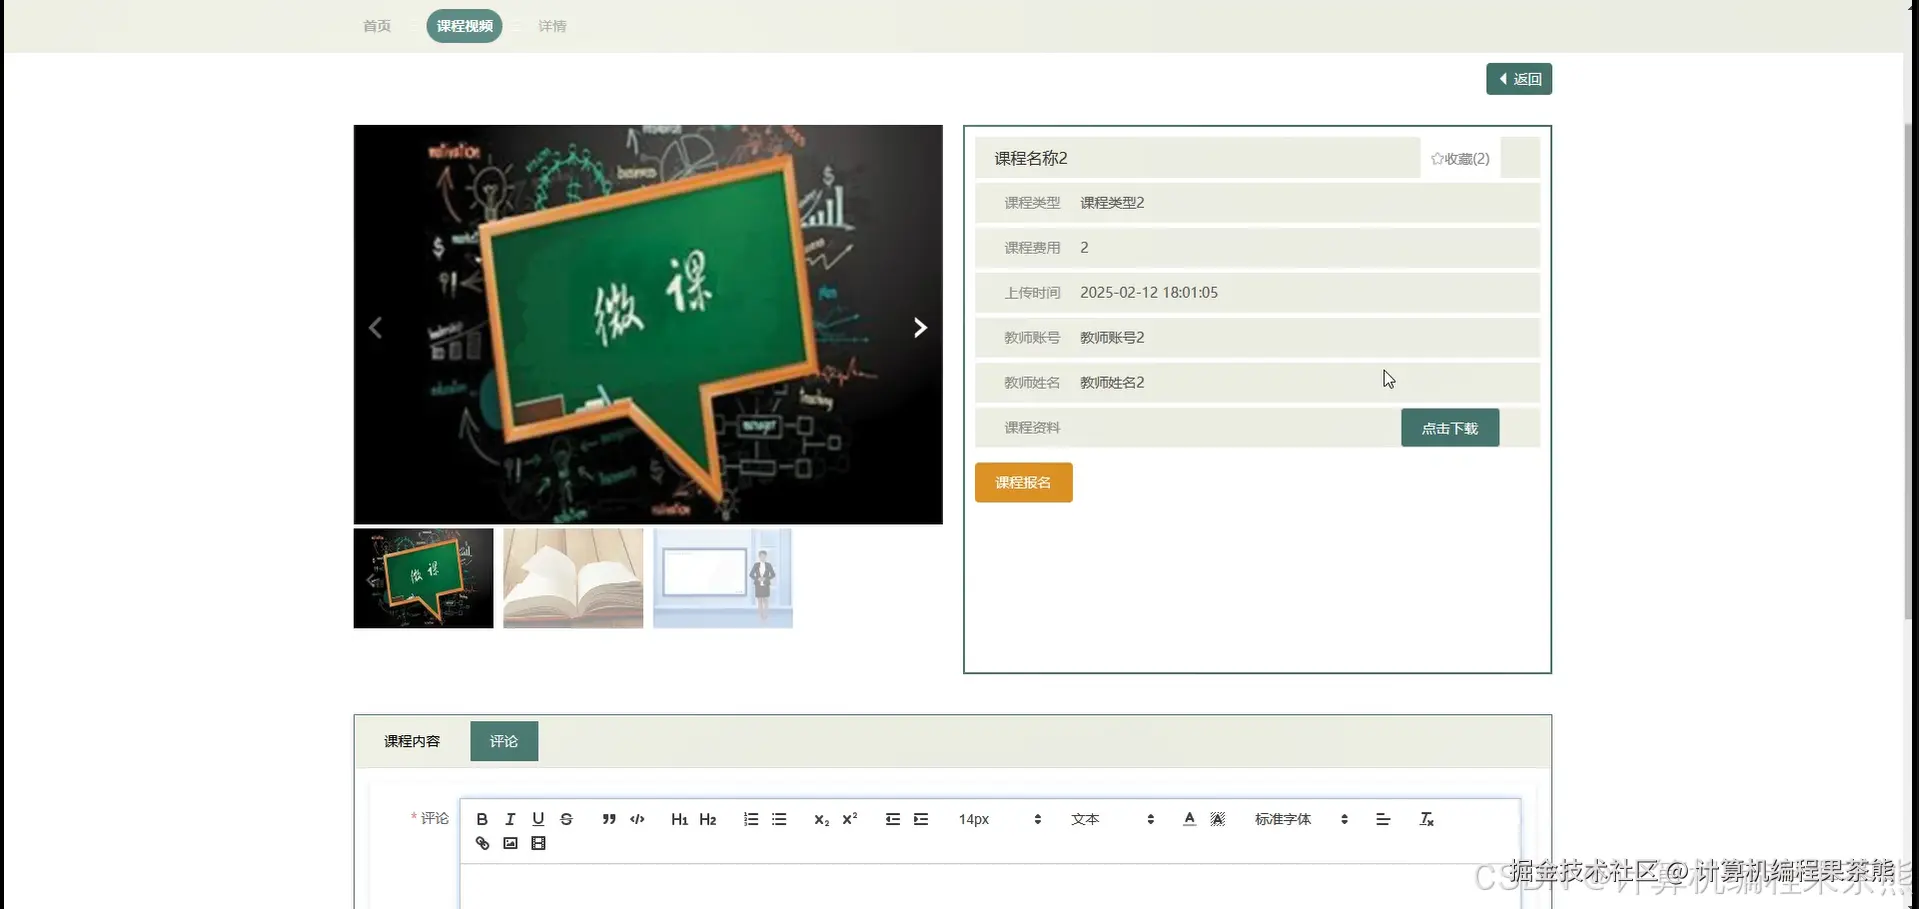
Task: Toggle the bullet list formatting
Action: tap(779, 818)
